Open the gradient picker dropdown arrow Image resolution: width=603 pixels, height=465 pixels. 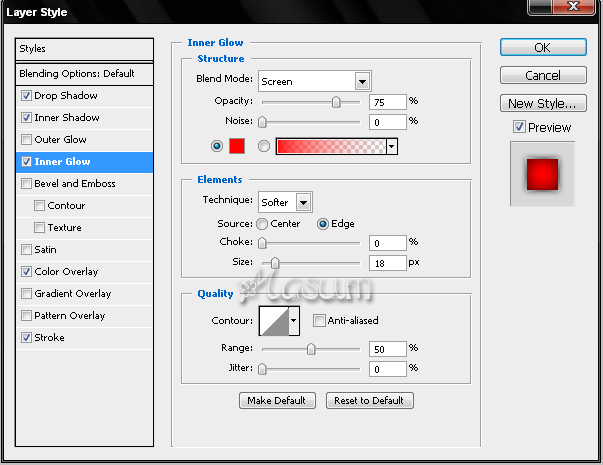(392, 146)
